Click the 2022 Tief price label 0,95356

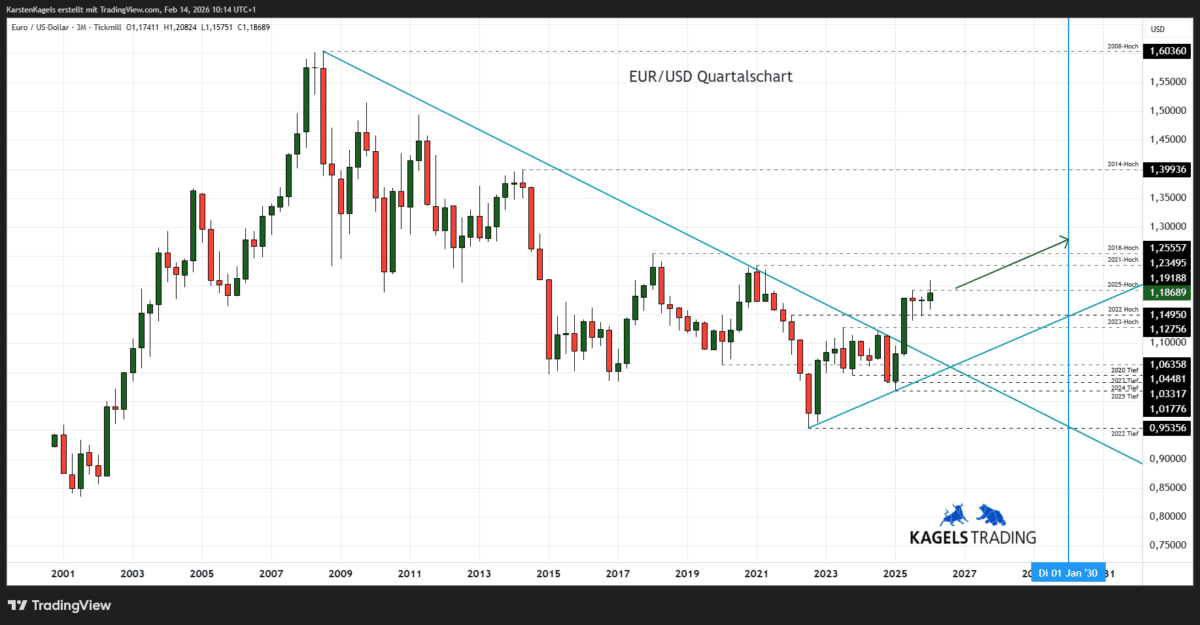pos(1166,427)
